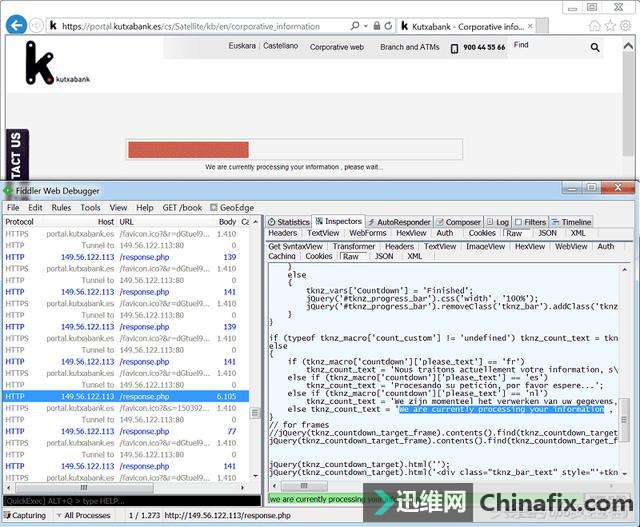This screenshot has width=640, height=527.
Task: Open the Corporative web link
Action: click(x=337, y=47)
